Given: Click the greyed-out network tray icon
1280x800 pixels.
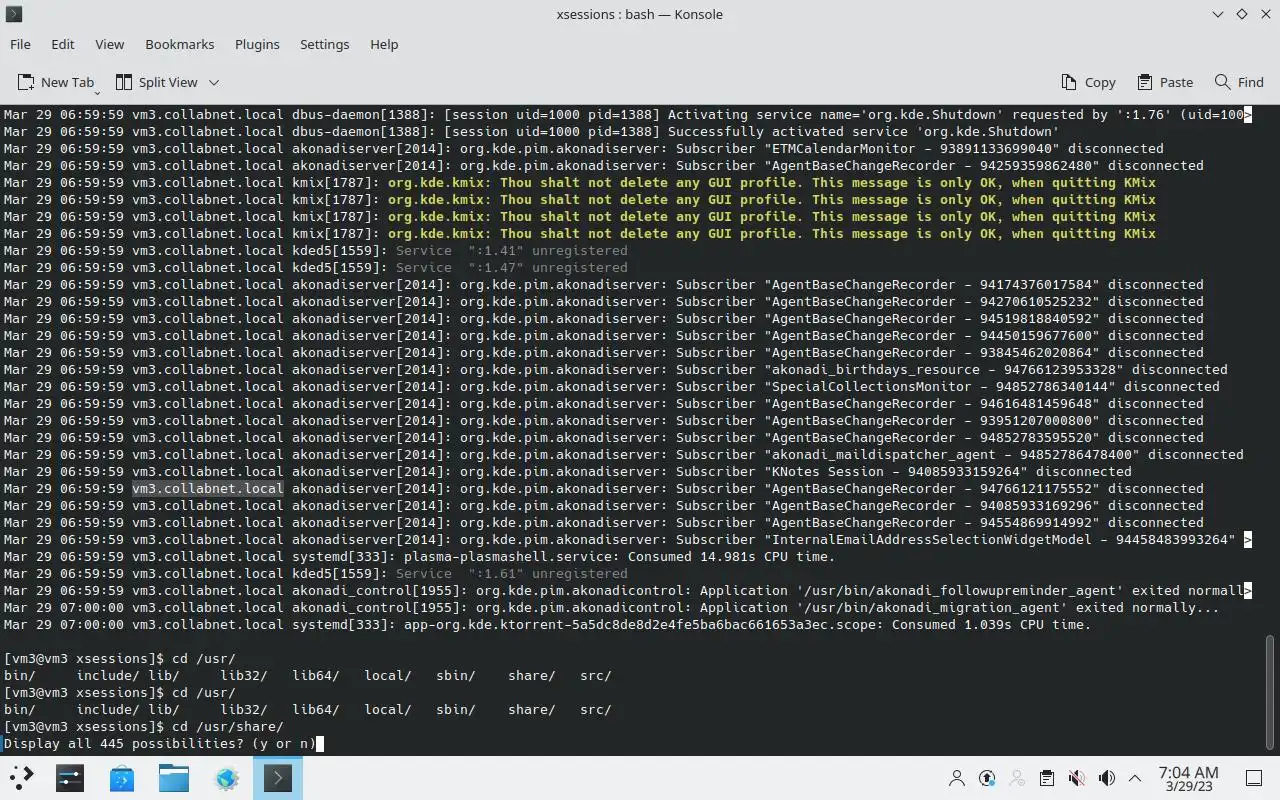Looking at the screenshot, I should point(1017,778).
